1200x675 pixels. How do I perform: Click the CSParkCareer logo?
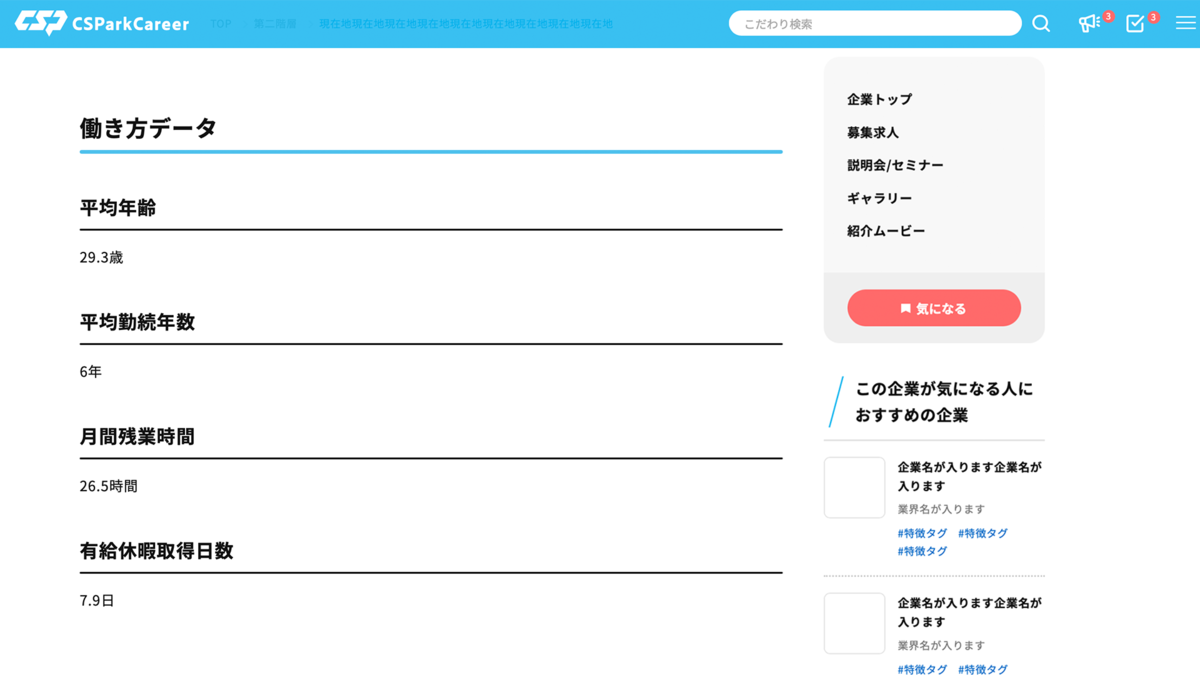[102, 23]
